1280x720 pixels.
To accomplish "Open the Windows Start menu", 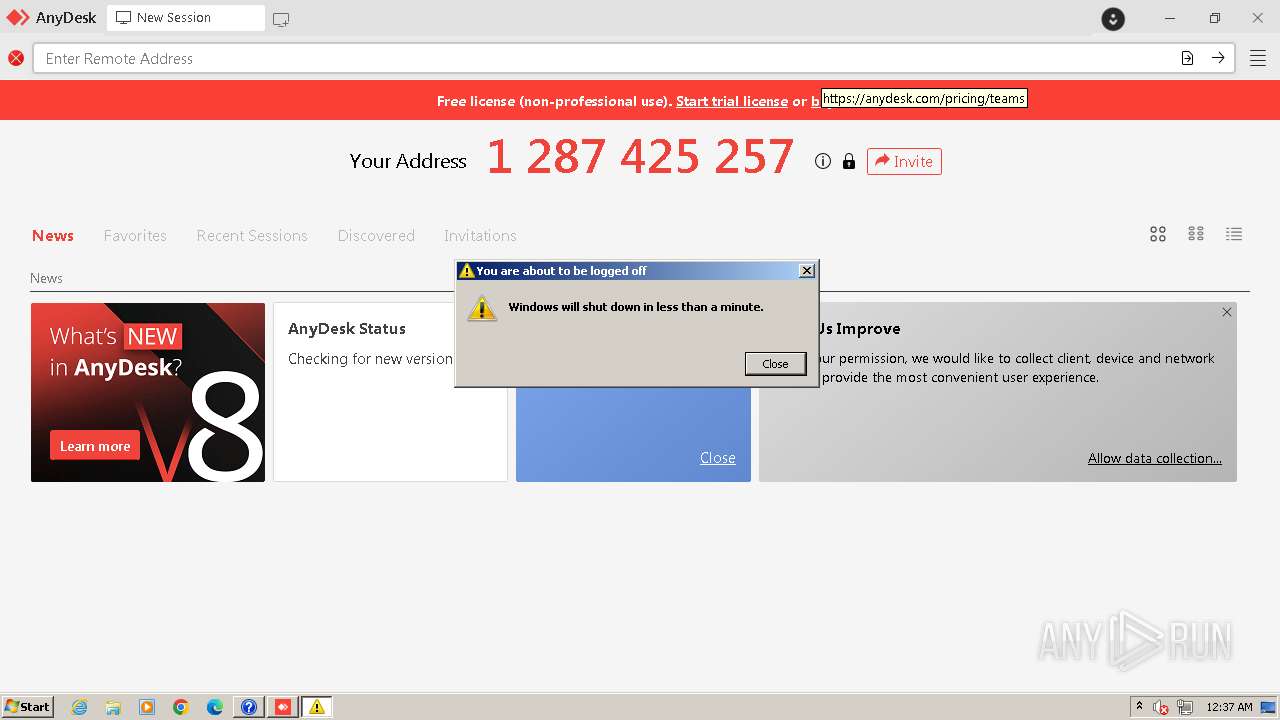I will pos(27,707).
